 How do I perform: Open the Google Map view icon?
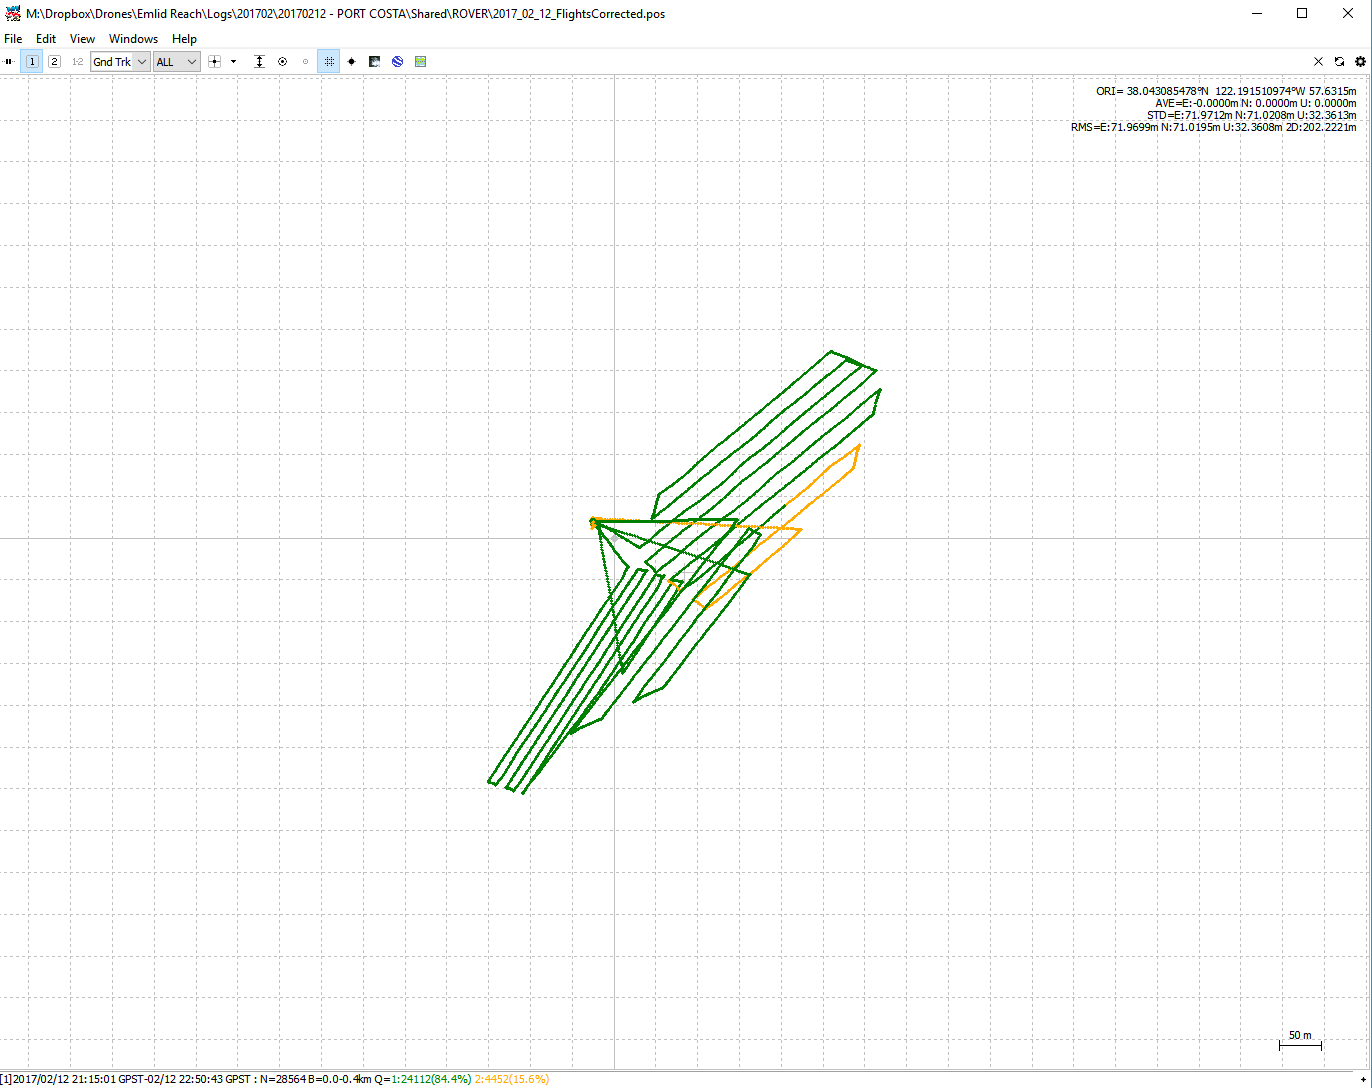420,62
